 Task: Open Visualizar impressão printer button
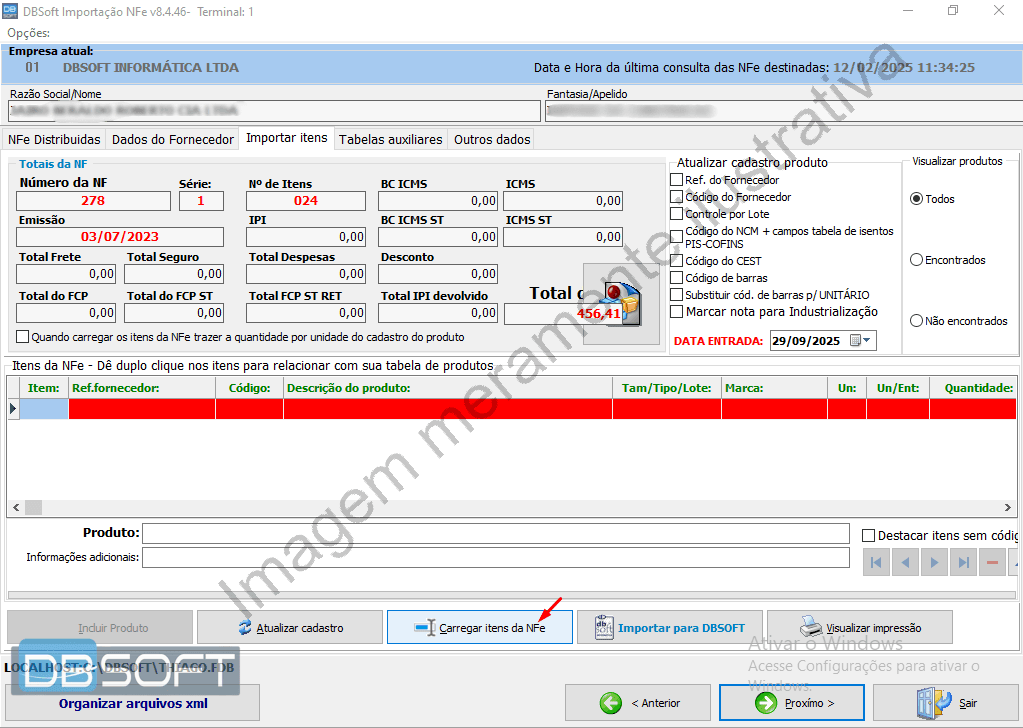(x=859, y=627)
